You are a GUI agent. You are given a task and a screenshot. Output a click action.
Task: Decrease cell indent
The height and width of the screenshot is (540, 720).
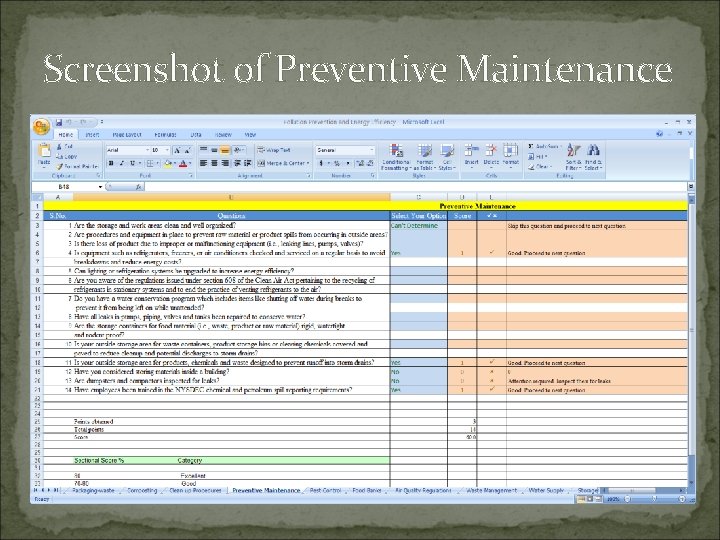237,163
